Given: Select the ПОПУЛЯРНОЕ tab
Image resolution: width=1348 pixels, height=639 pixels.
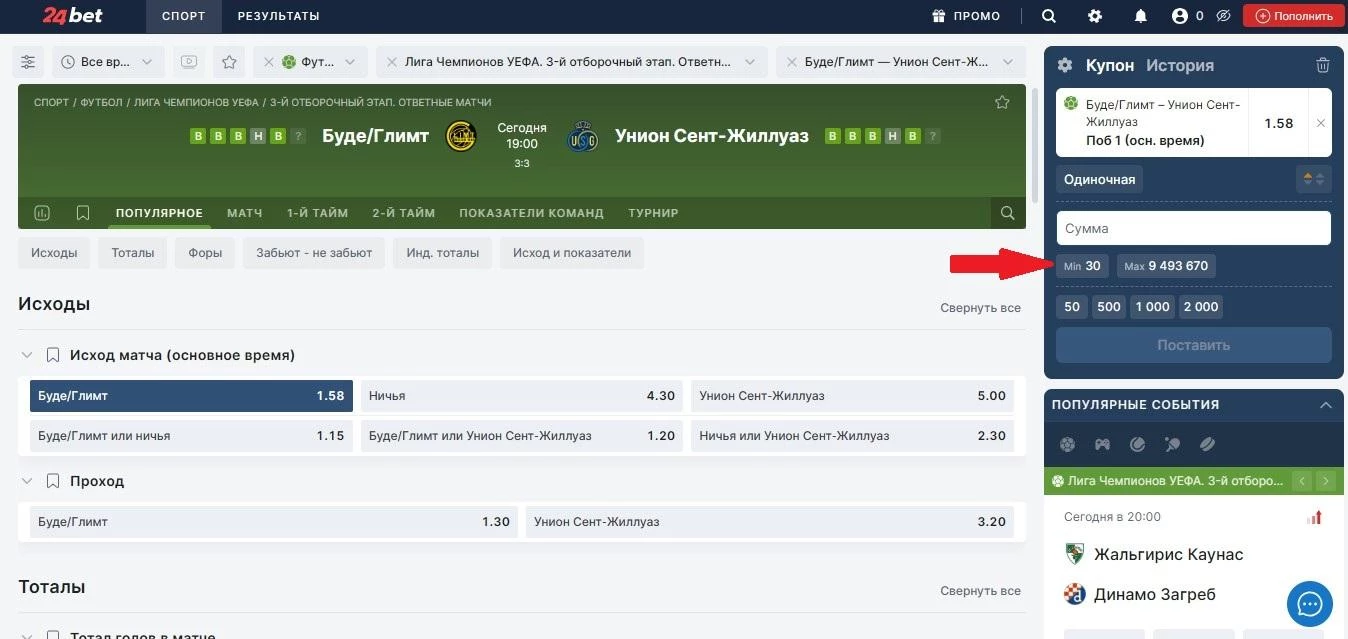Looking at the screenshot, I should pos(159,213).
